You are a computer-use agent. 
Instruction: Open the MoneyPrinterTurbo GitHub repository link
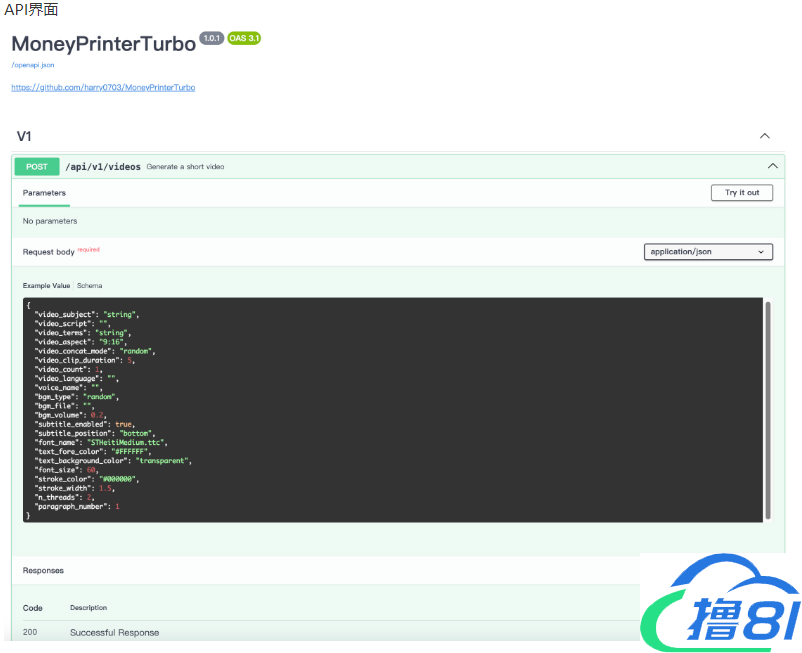pos(103,88)
